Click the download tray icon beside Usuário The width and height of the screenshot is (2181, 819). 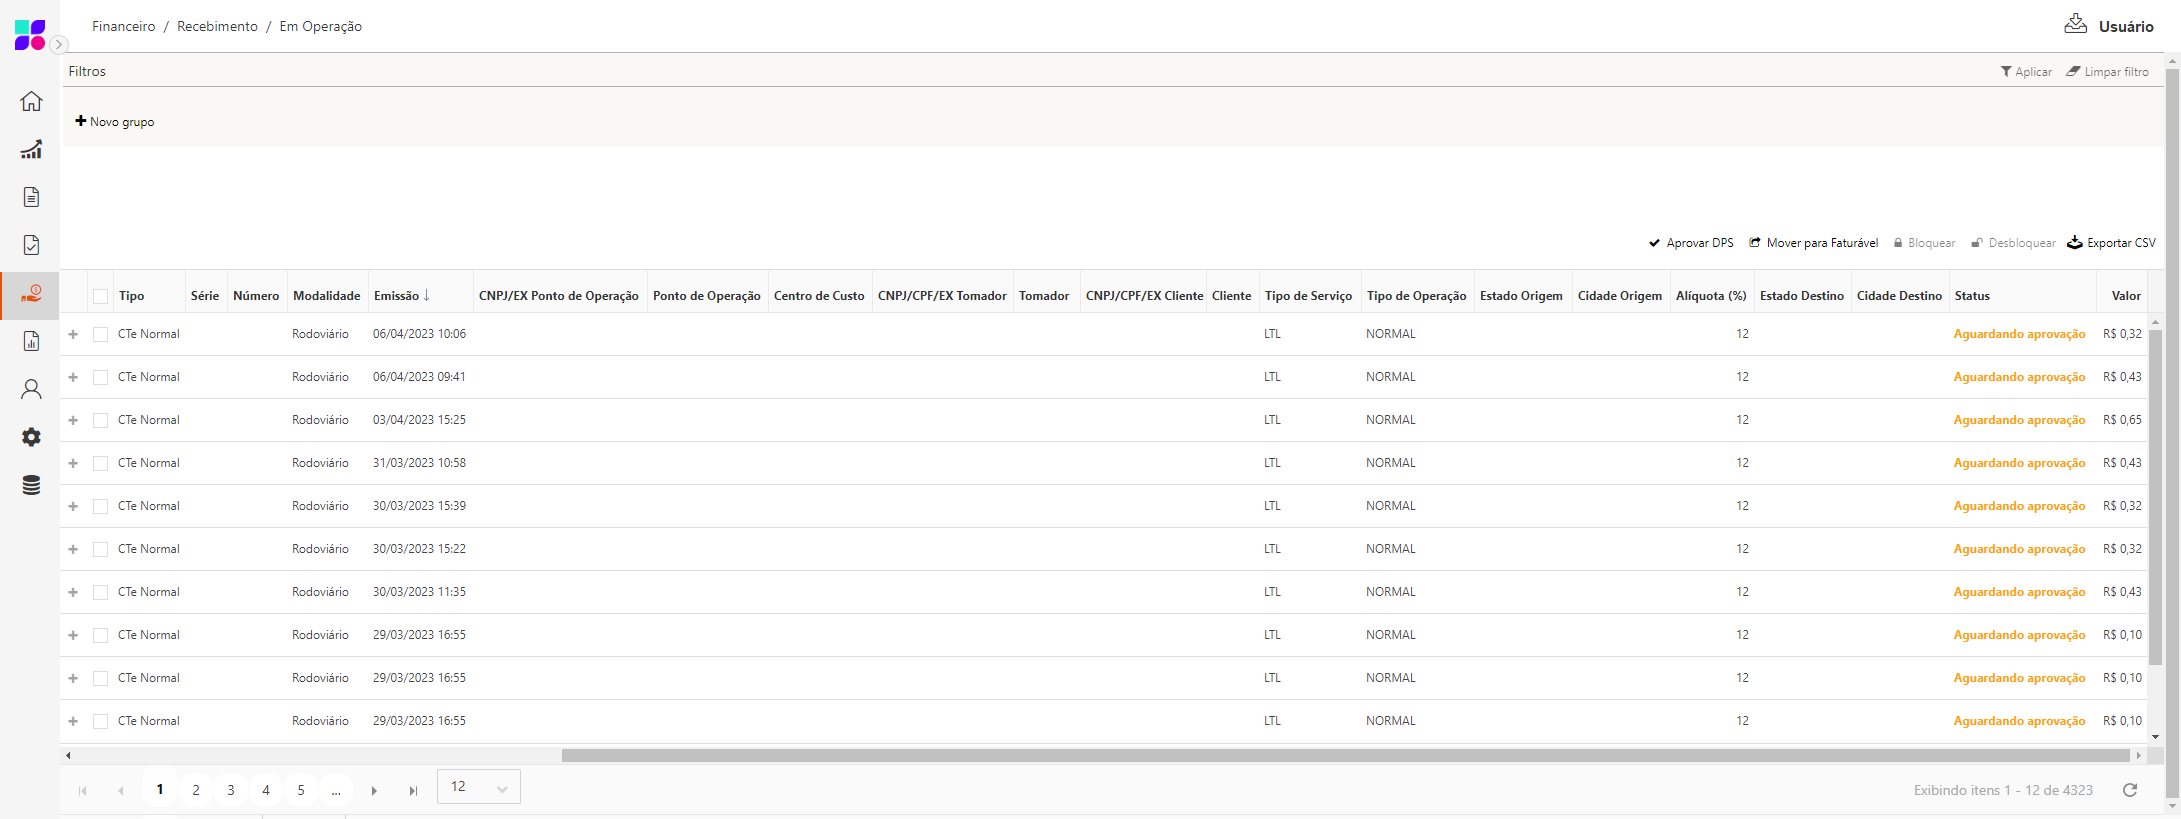2075,25
